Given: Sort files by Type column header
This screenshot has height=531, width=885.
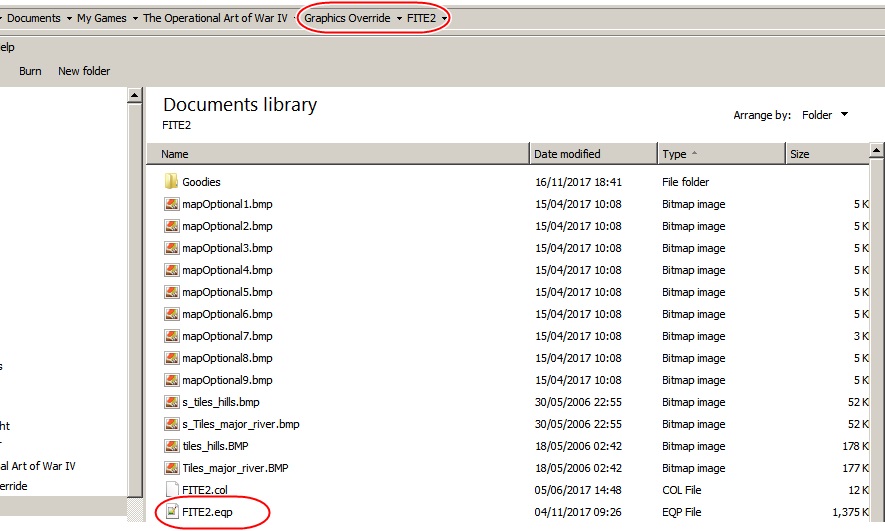Looking at the screenshot, I should click(x=721, y=153).
